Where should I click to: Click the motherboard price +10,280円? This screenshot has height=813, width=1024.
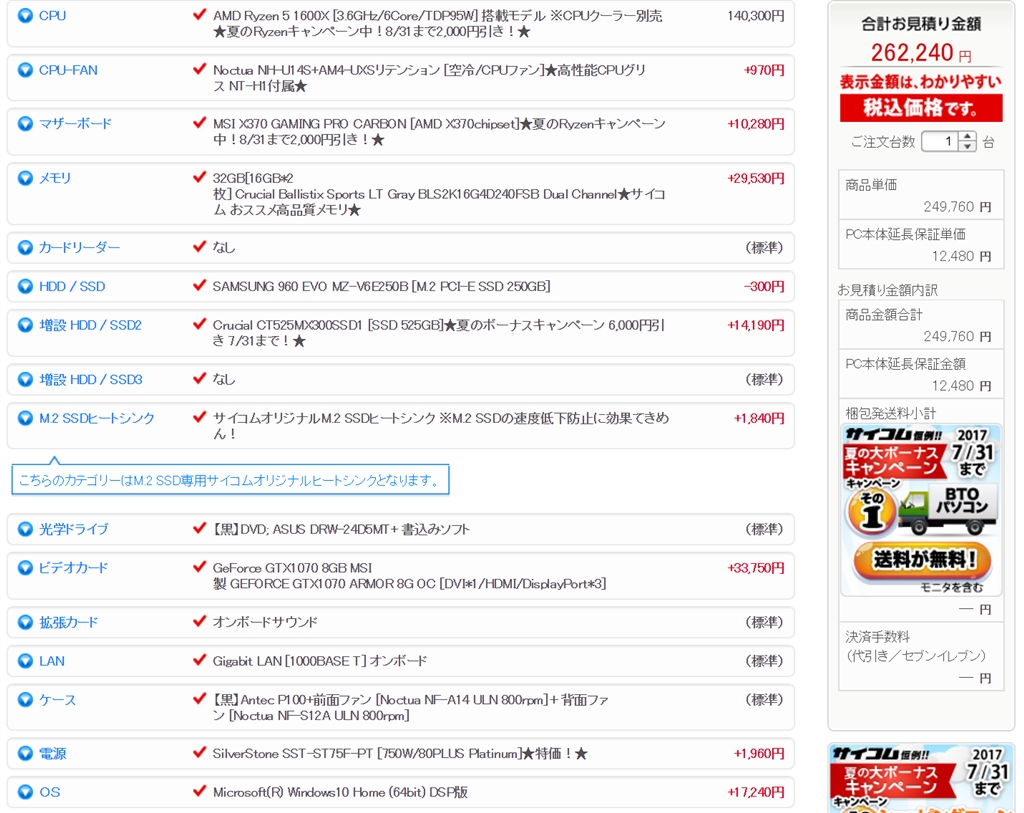[x=756, y=123]
